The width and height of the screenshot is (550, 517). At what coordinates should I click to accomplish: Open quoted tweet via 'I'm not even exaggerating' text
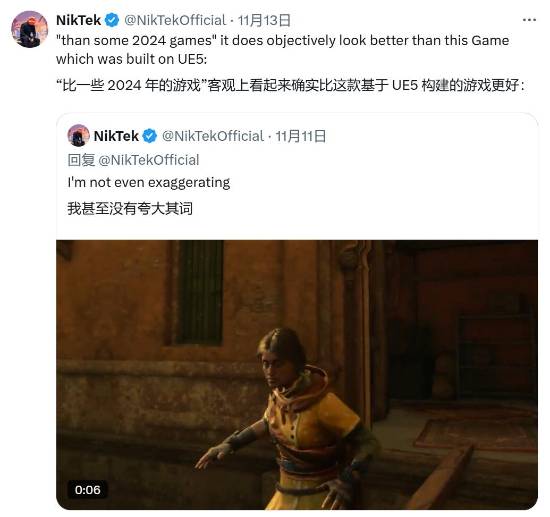click(149, 182)
